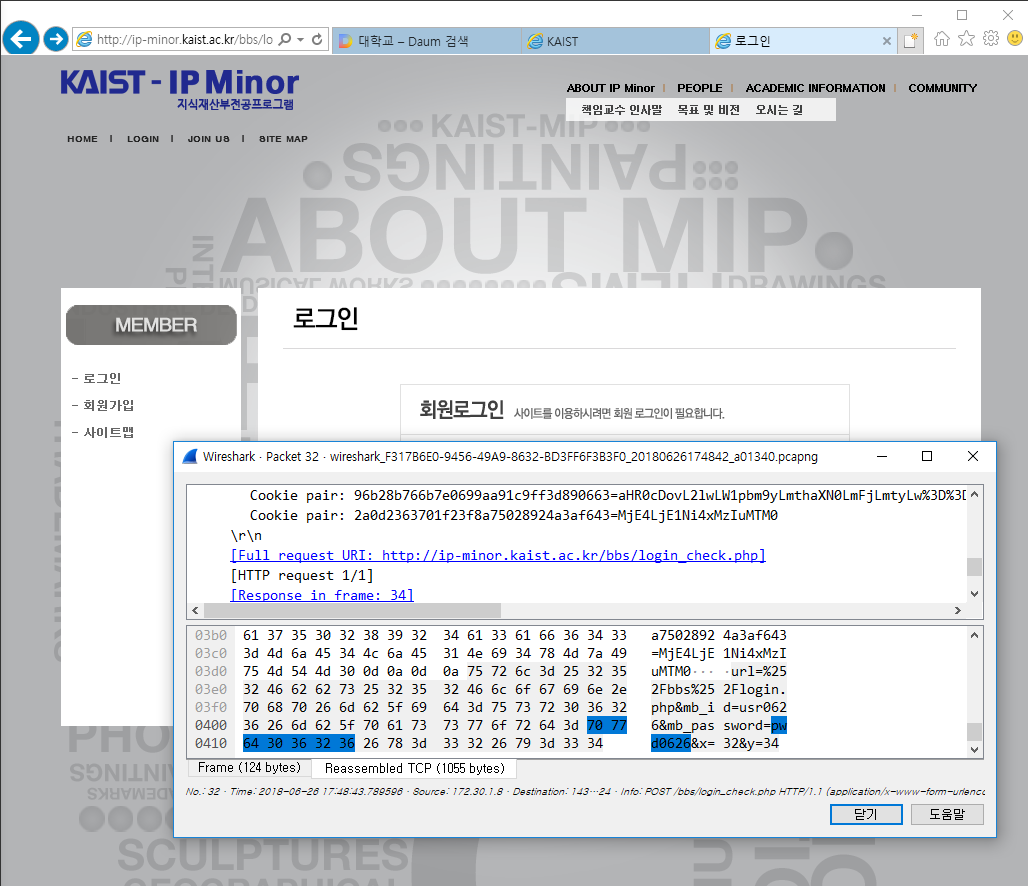1028x886 pixels.
Task: Open 회원가입 in the MEMBER sidebar
Action: tap(109, 405)
